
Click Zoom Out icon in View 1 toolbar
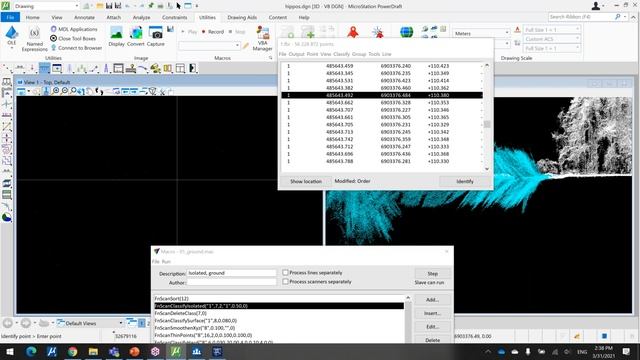[64, 91]
